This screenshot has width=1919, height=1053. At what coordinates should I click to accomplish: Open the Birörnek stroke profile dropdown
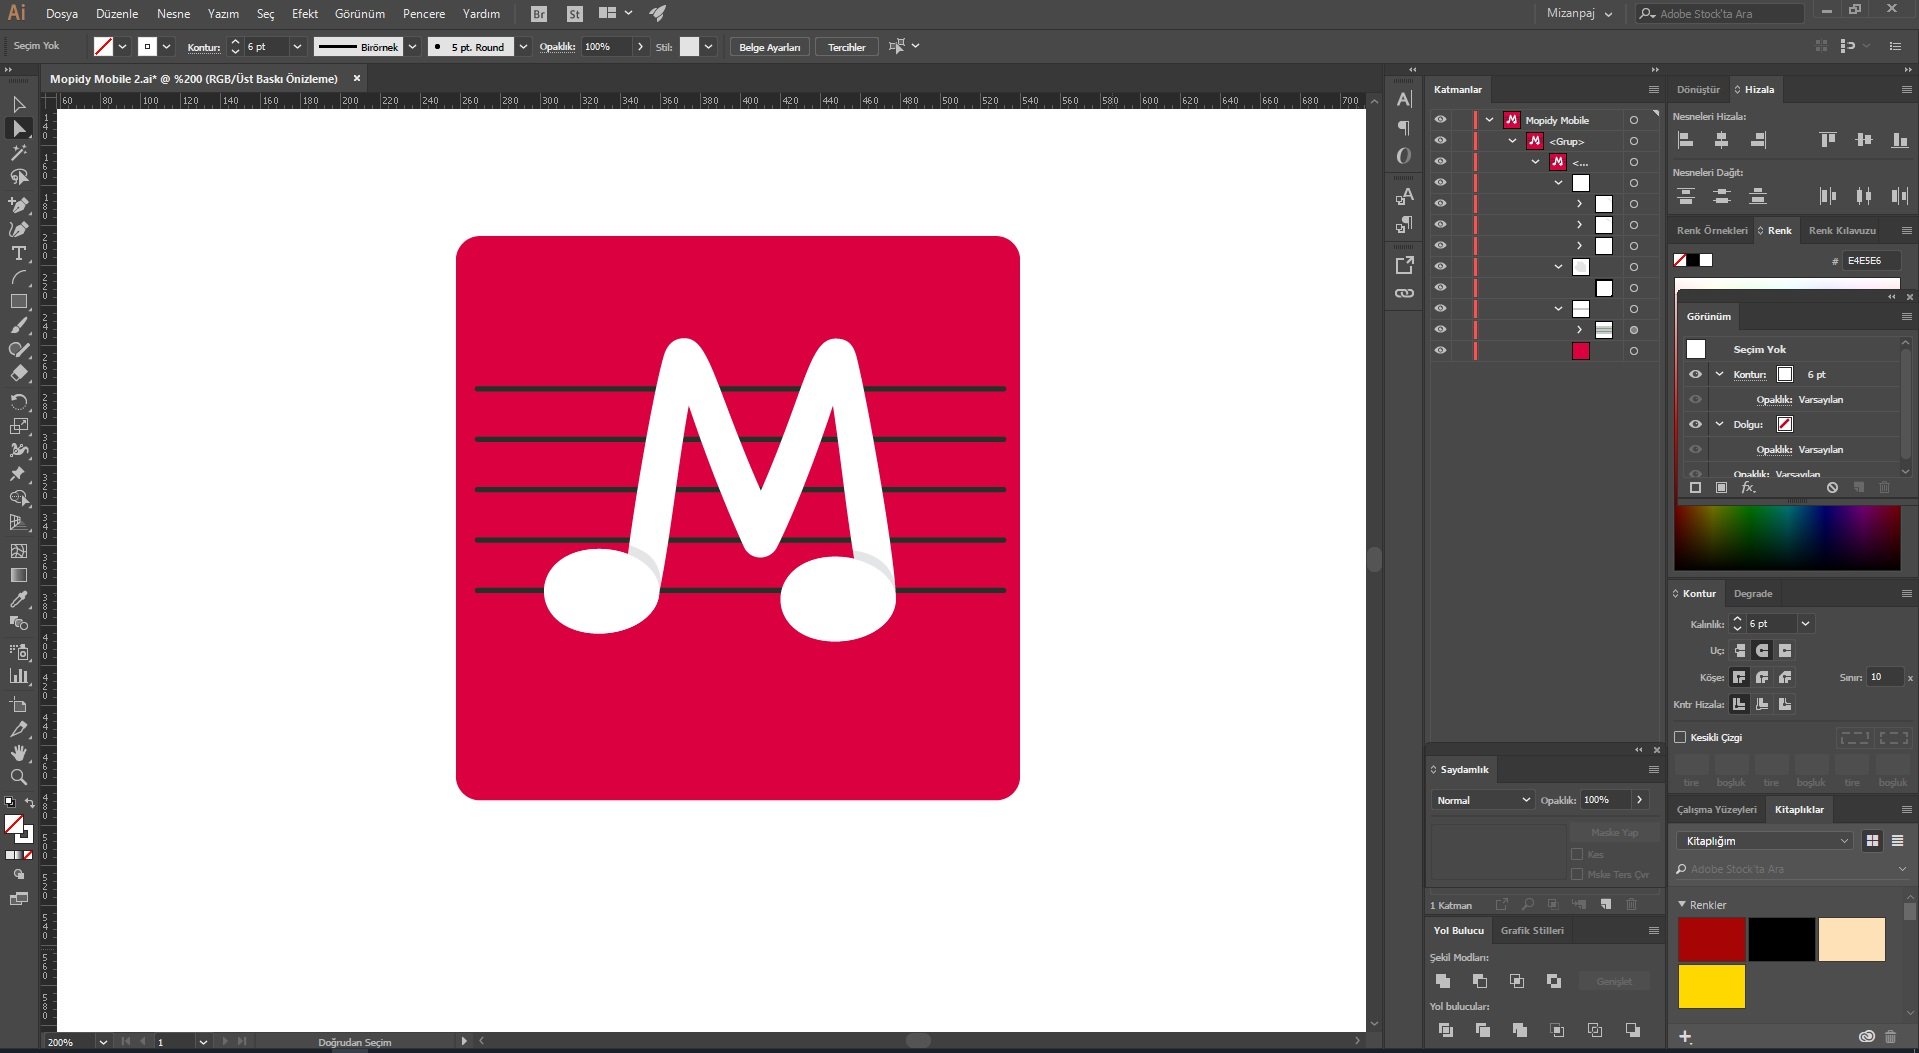(412, 47)
